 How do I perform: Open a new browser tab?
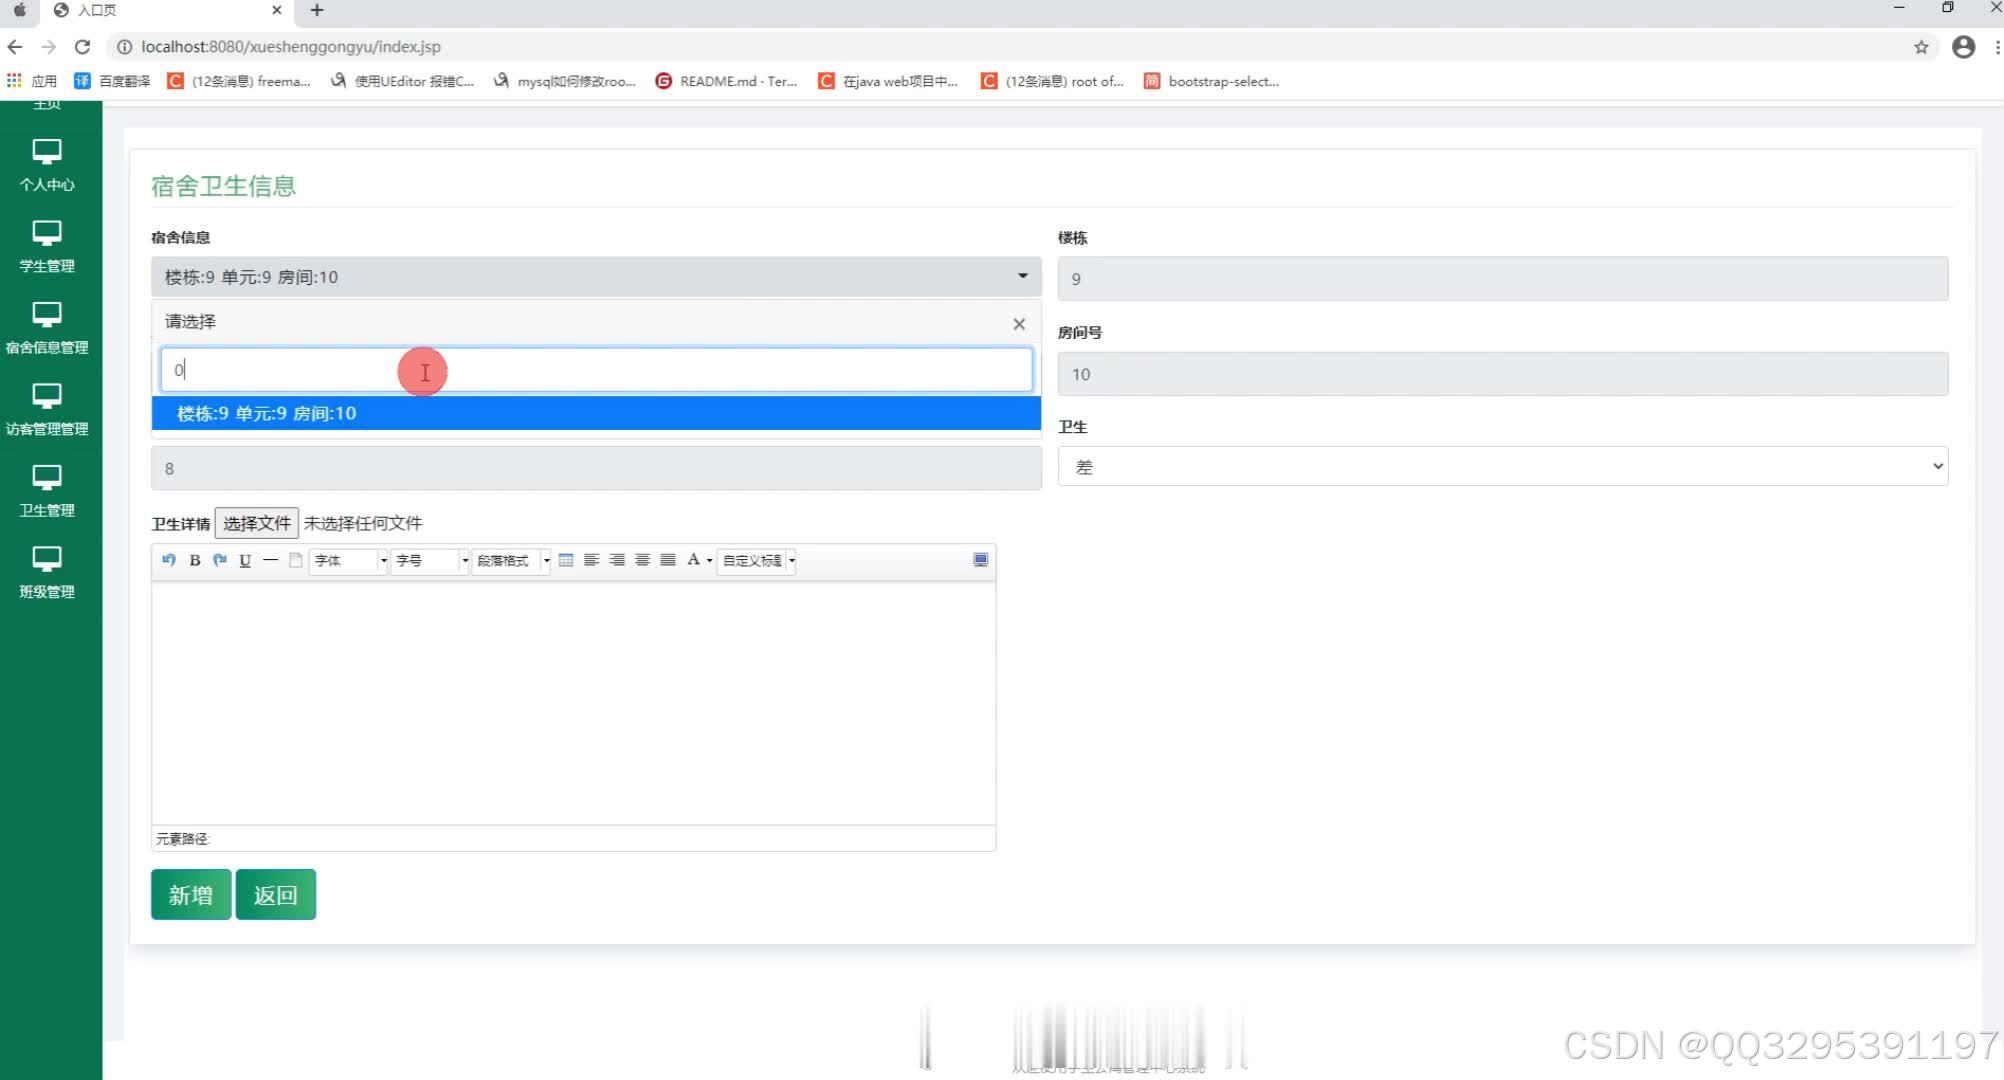[317, 10]
